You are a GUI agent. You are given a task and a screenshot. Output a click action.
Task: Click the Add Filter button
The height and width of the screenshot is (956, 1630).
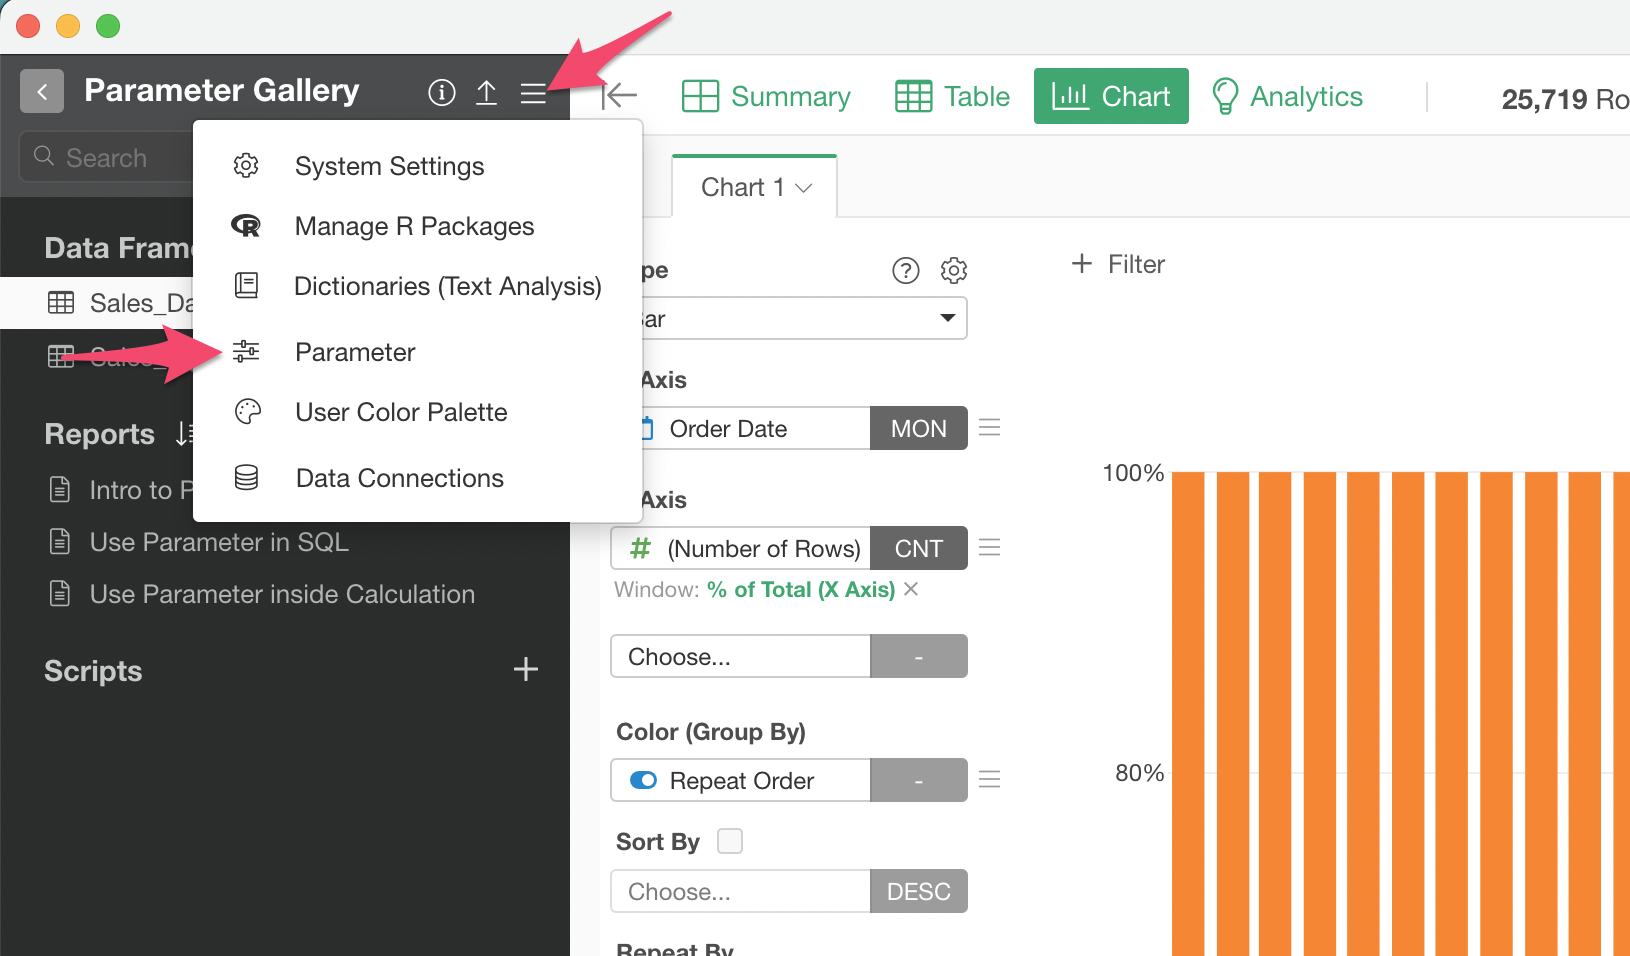pos(1118,264)
